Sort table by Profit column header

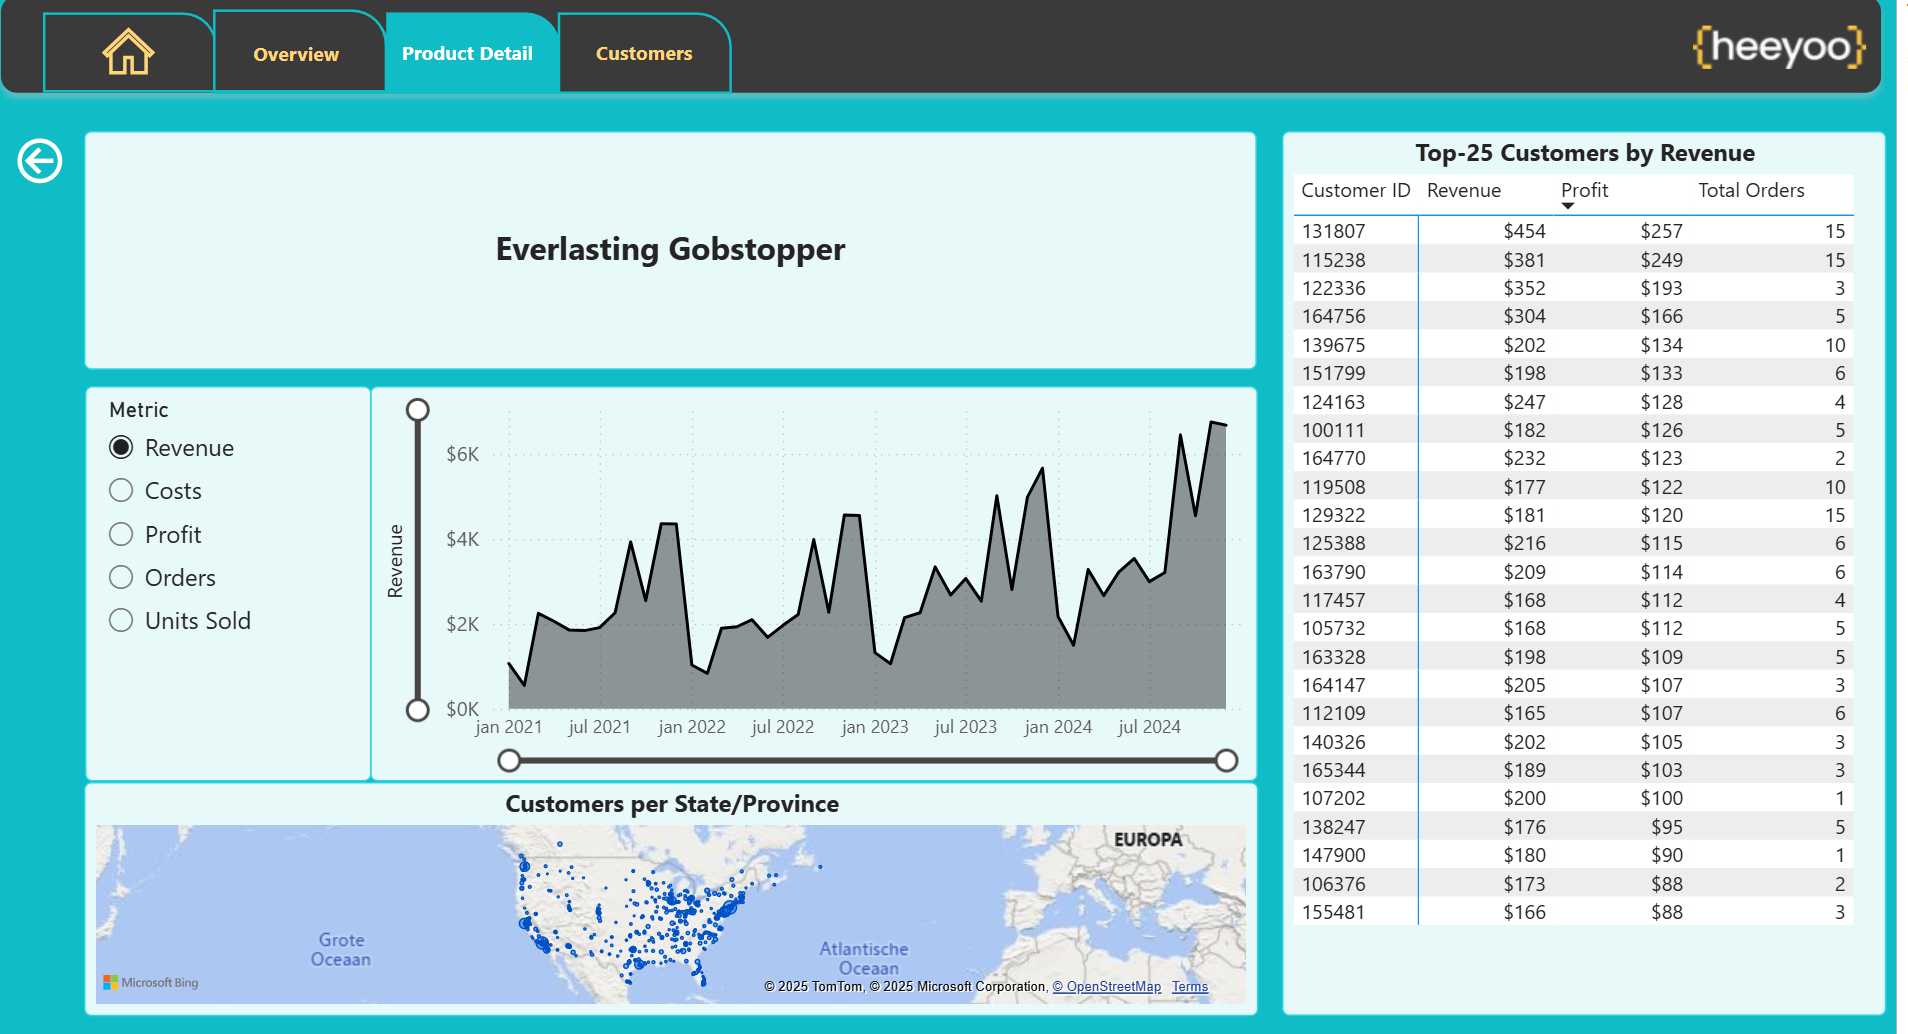point(1585,190)
